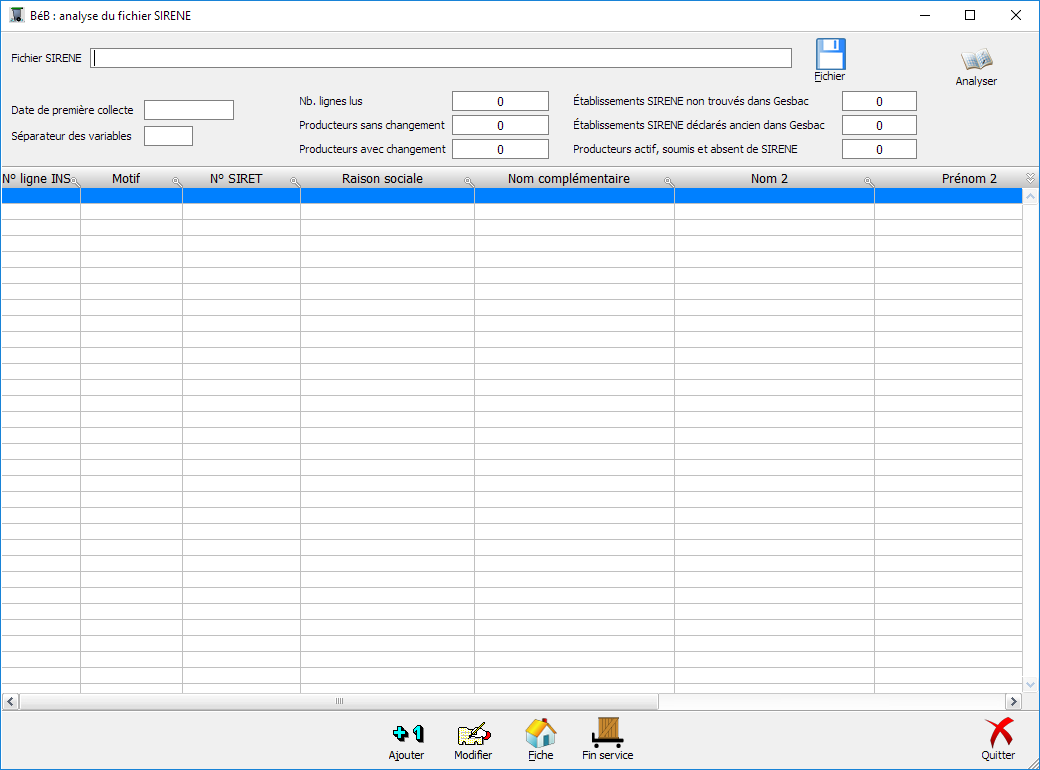The width and height of the screenshot is (1040, 770).
Task: Click the magnifier in Nom 2 header
Action: click(x=868, y=182)
